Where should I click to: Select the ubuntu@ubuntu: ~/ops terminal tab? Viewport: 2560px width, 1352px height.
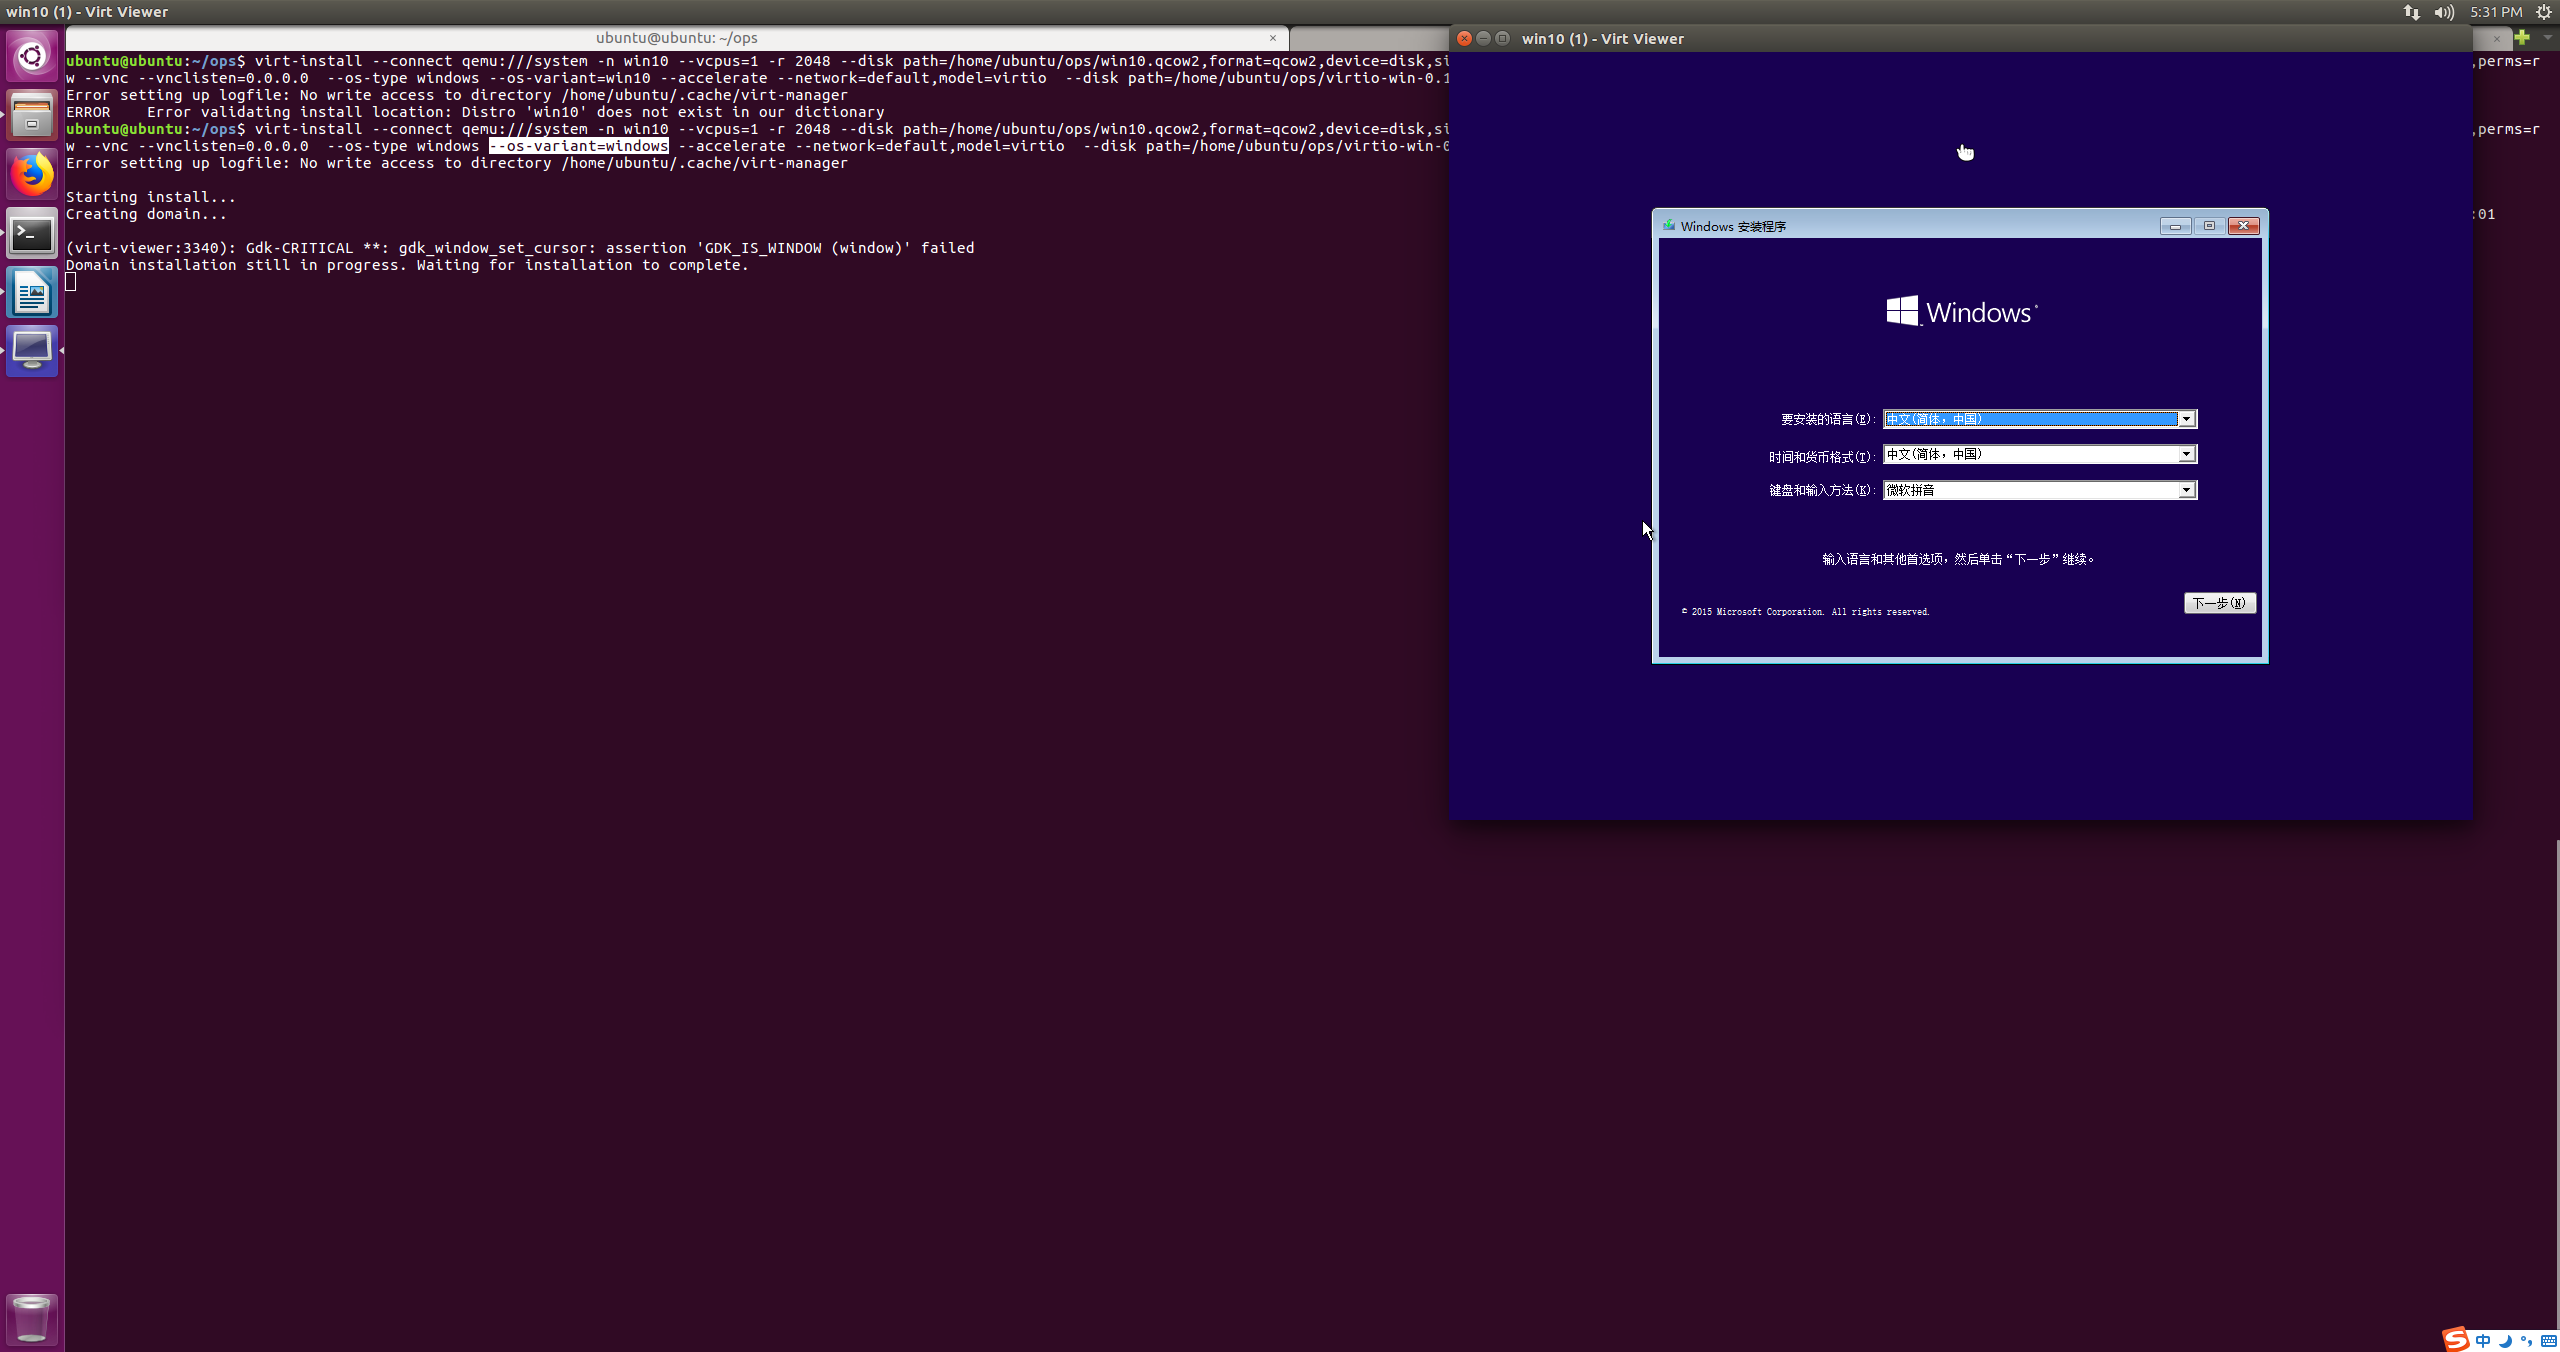tap(676, 38)
